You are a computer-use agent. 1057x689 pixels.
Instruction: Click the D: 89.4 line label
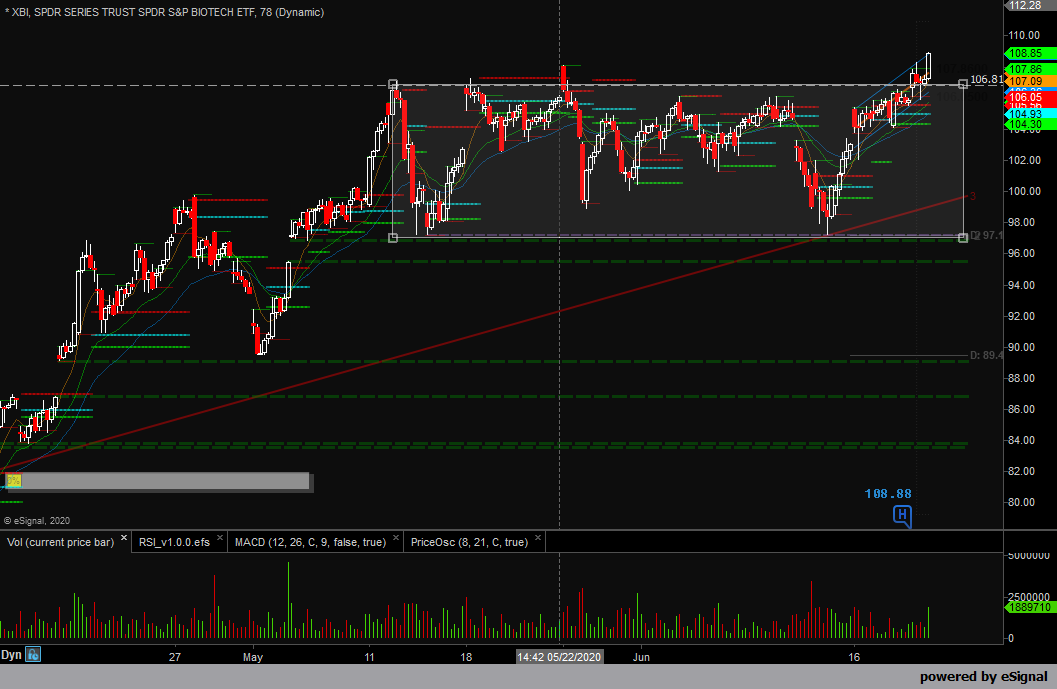click(x=986, y=355)
